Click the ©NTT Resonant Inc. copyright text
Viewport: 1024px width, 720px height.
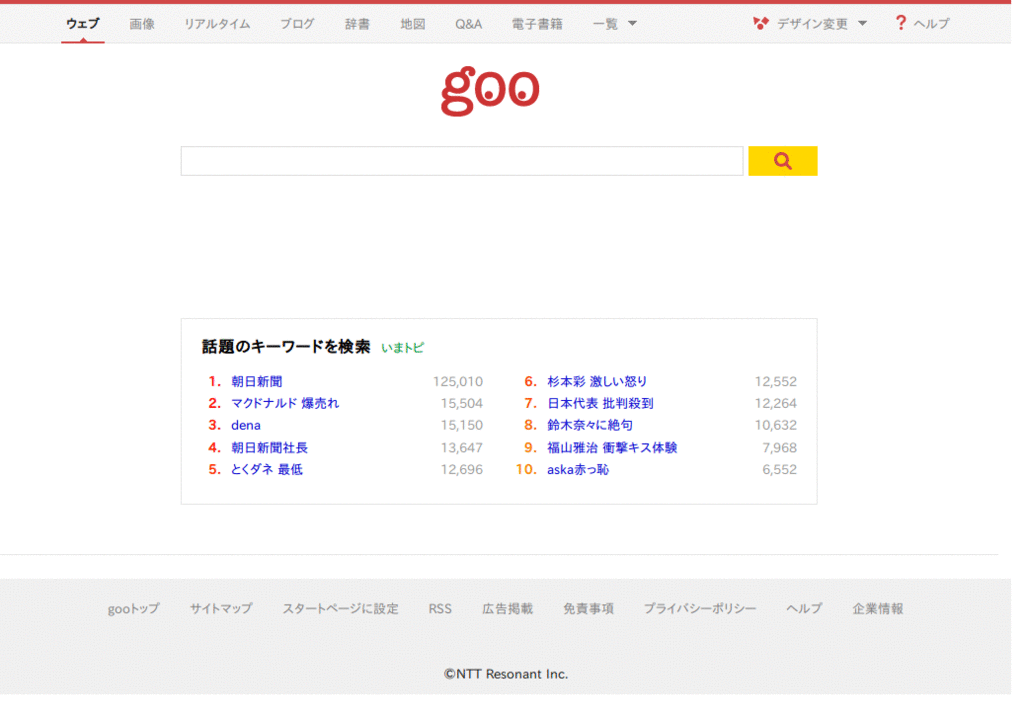(x=506, y=674)
